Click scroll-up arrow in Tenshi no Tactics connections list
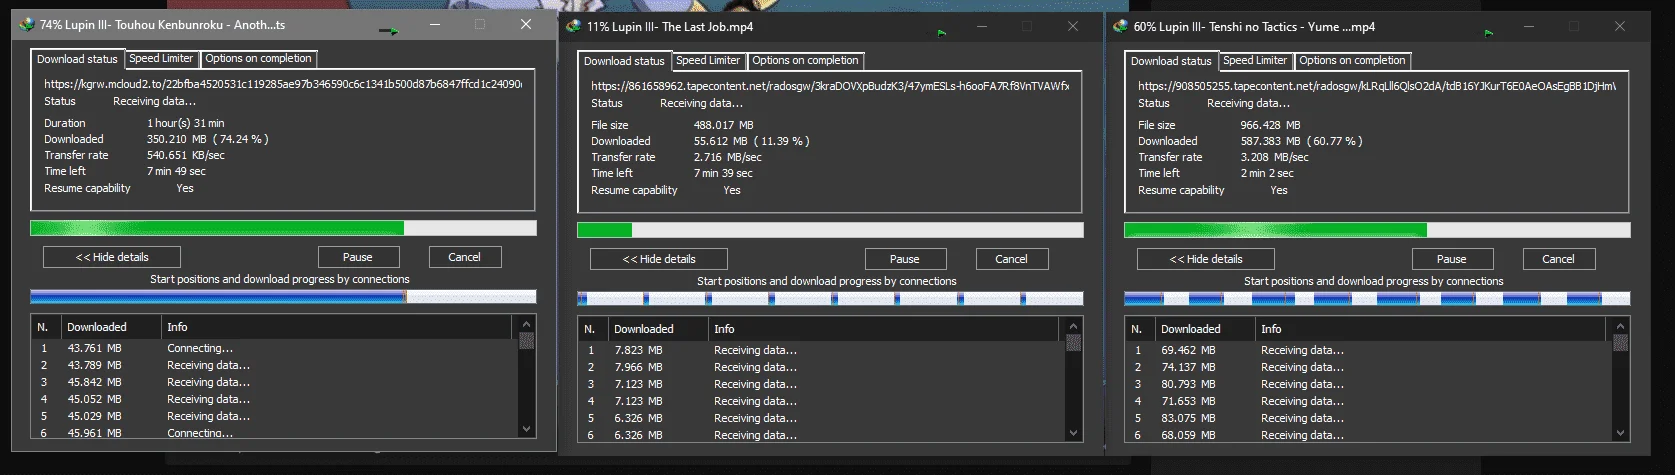Viewport: 1675px width, 475px height. point(1621,327)
